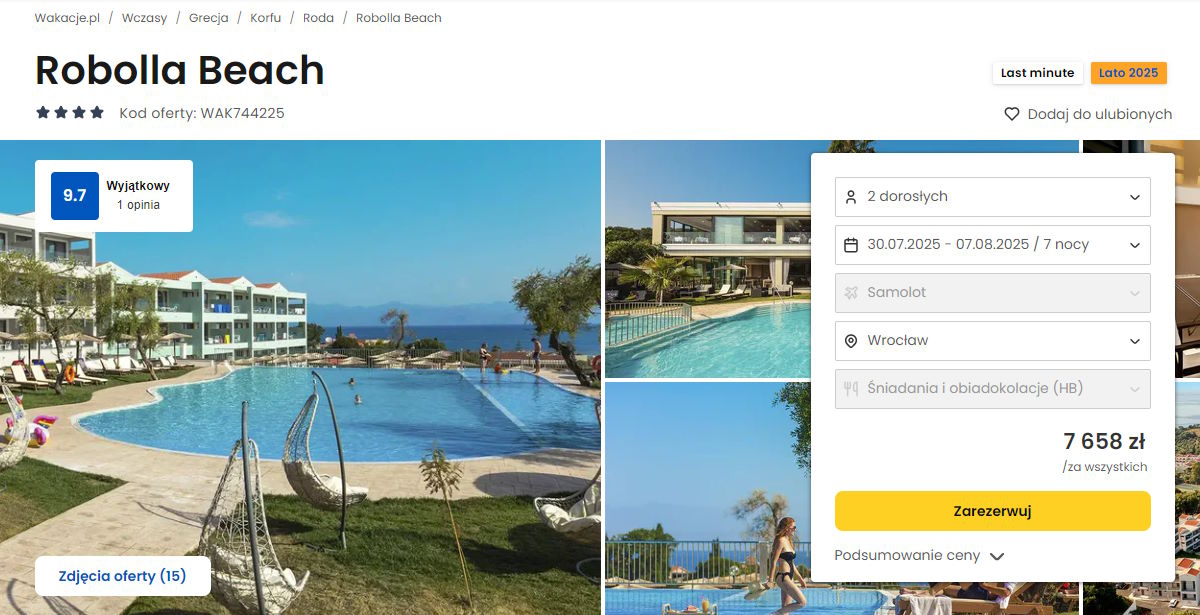Open the 2 dorosłych guests dropdown
The width and height of the screenshot is (1200, 615).
click(x=993, y=197)
